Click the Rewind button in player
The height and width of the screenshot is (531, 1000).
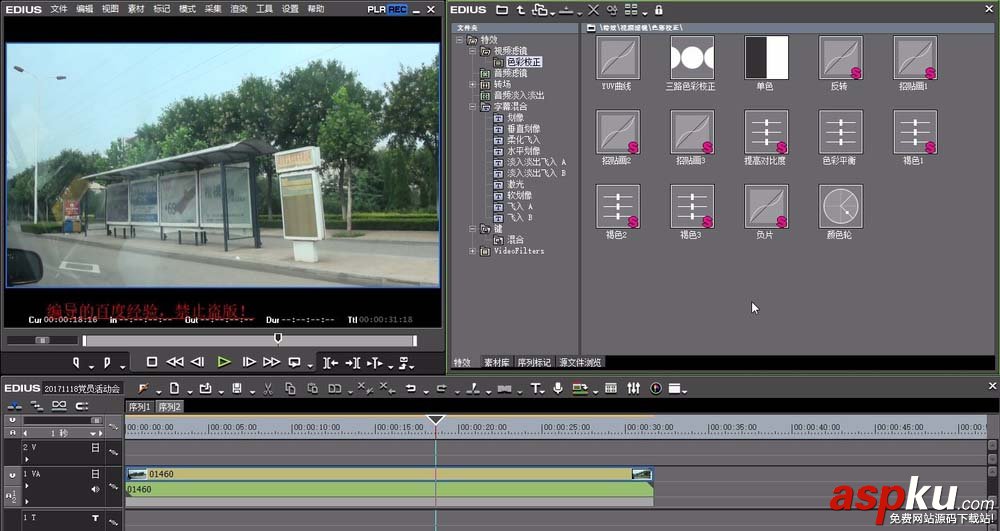coord(175,362)
